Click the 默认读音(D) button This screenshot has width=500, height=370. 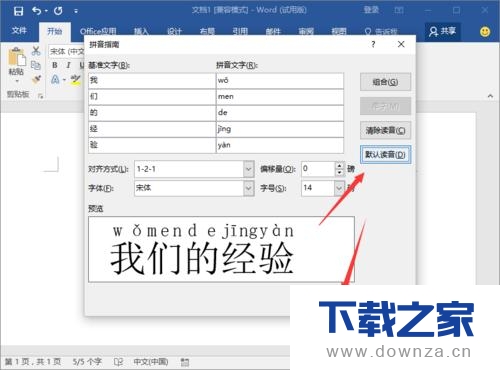click(385, 155)
